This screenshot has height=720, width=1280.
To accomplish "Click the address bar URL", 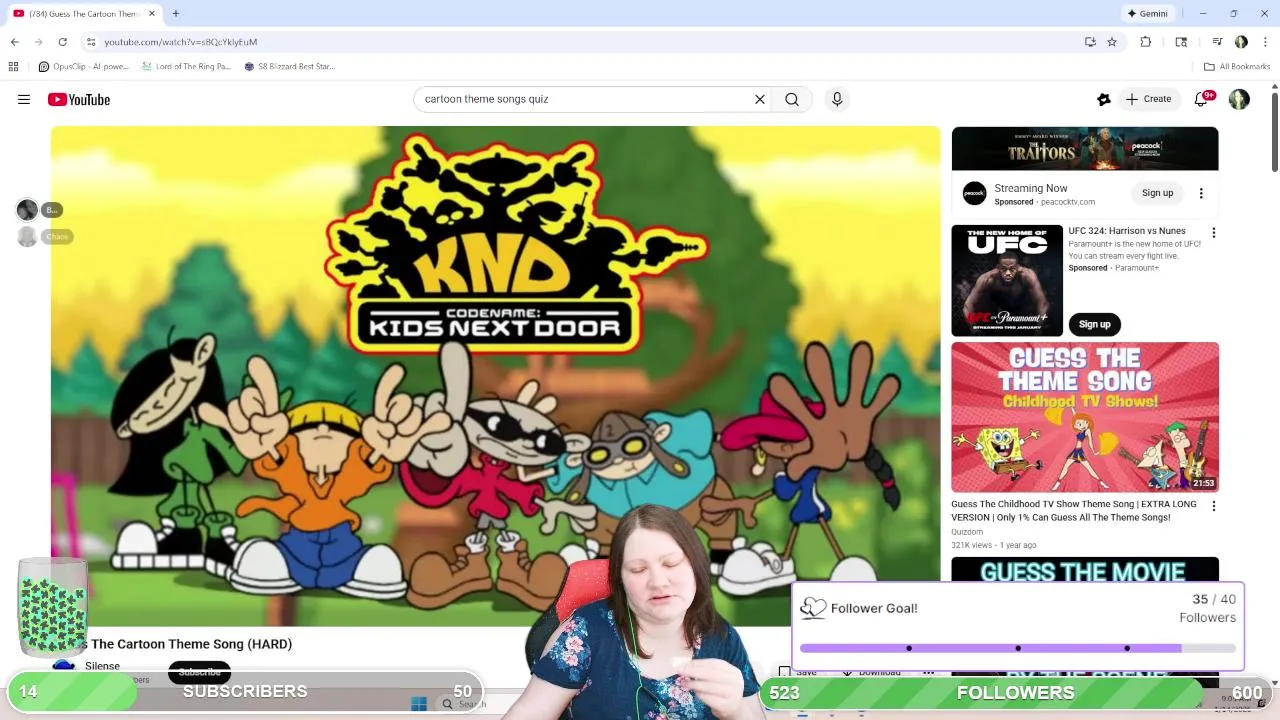I will pos(181,42).
